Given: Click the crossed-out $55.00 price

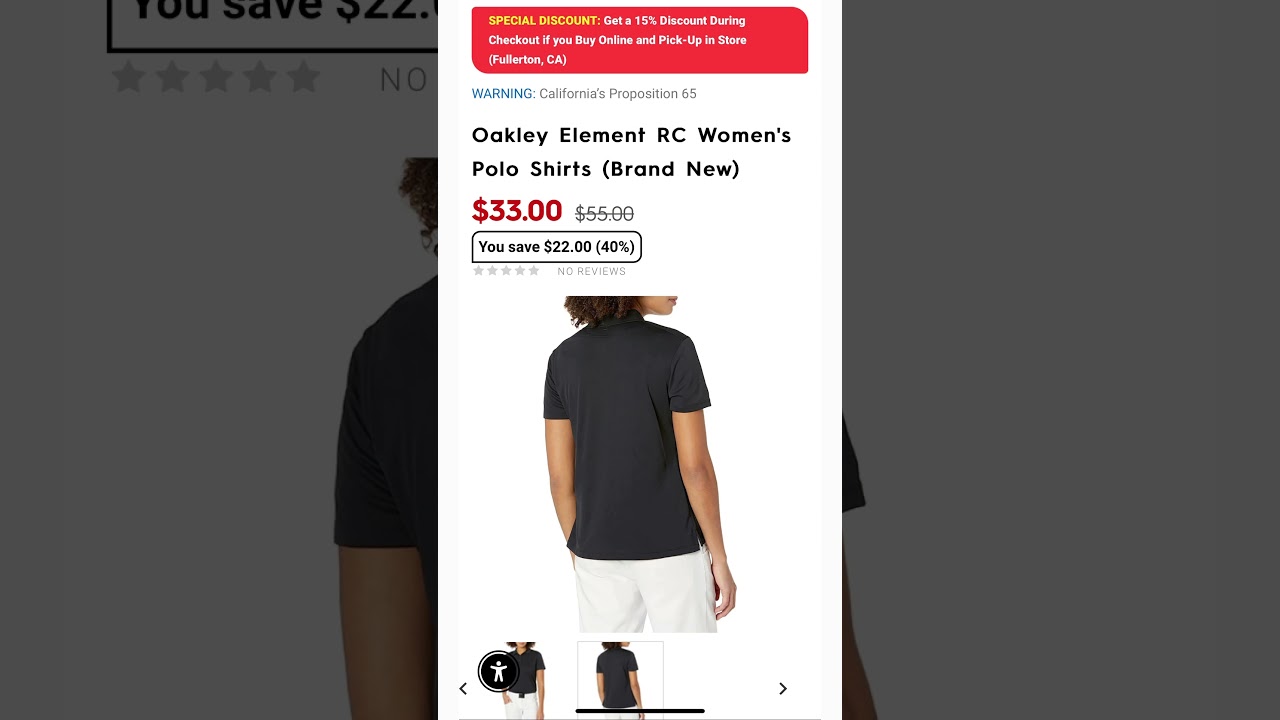Looking at the screenshot, I should 604,214.
